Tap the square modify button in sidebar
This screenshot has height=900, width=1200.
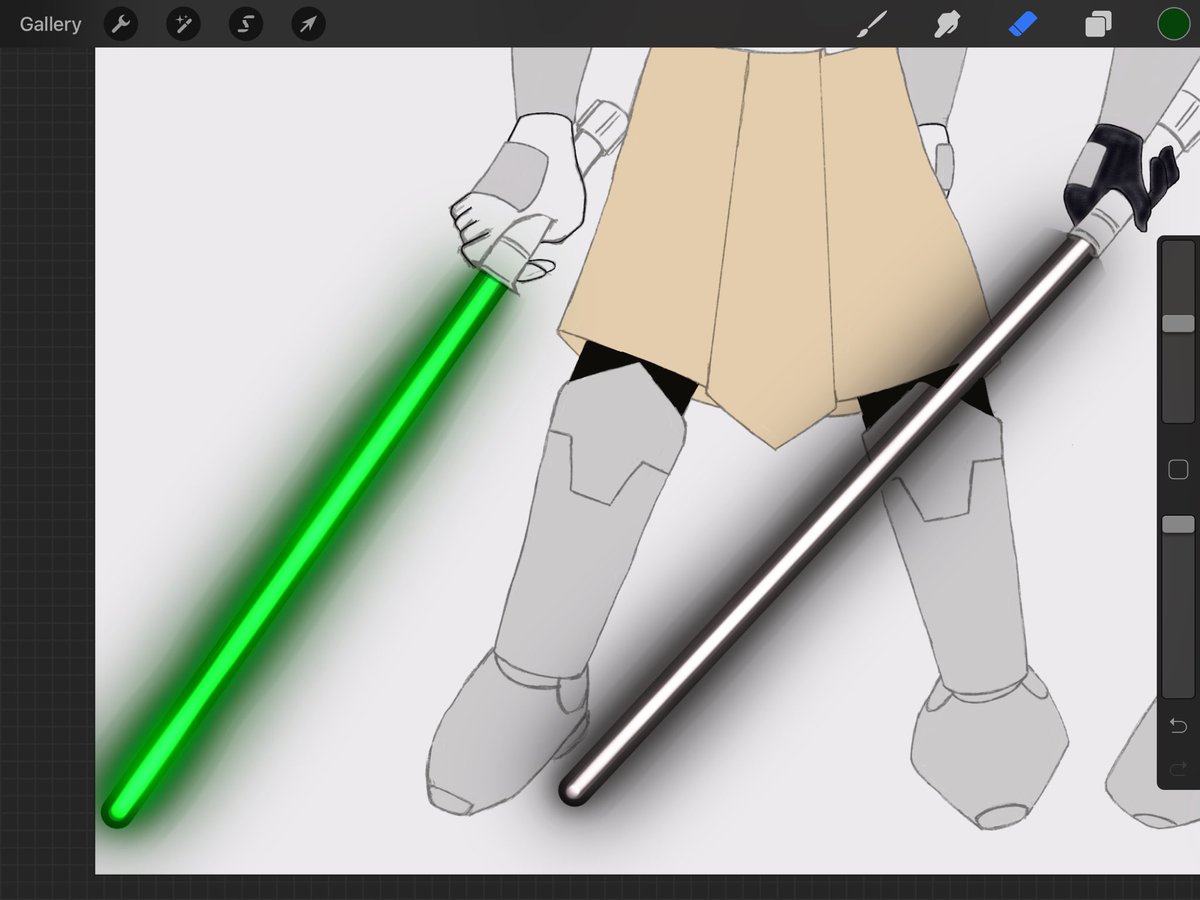pos(1178,469)
